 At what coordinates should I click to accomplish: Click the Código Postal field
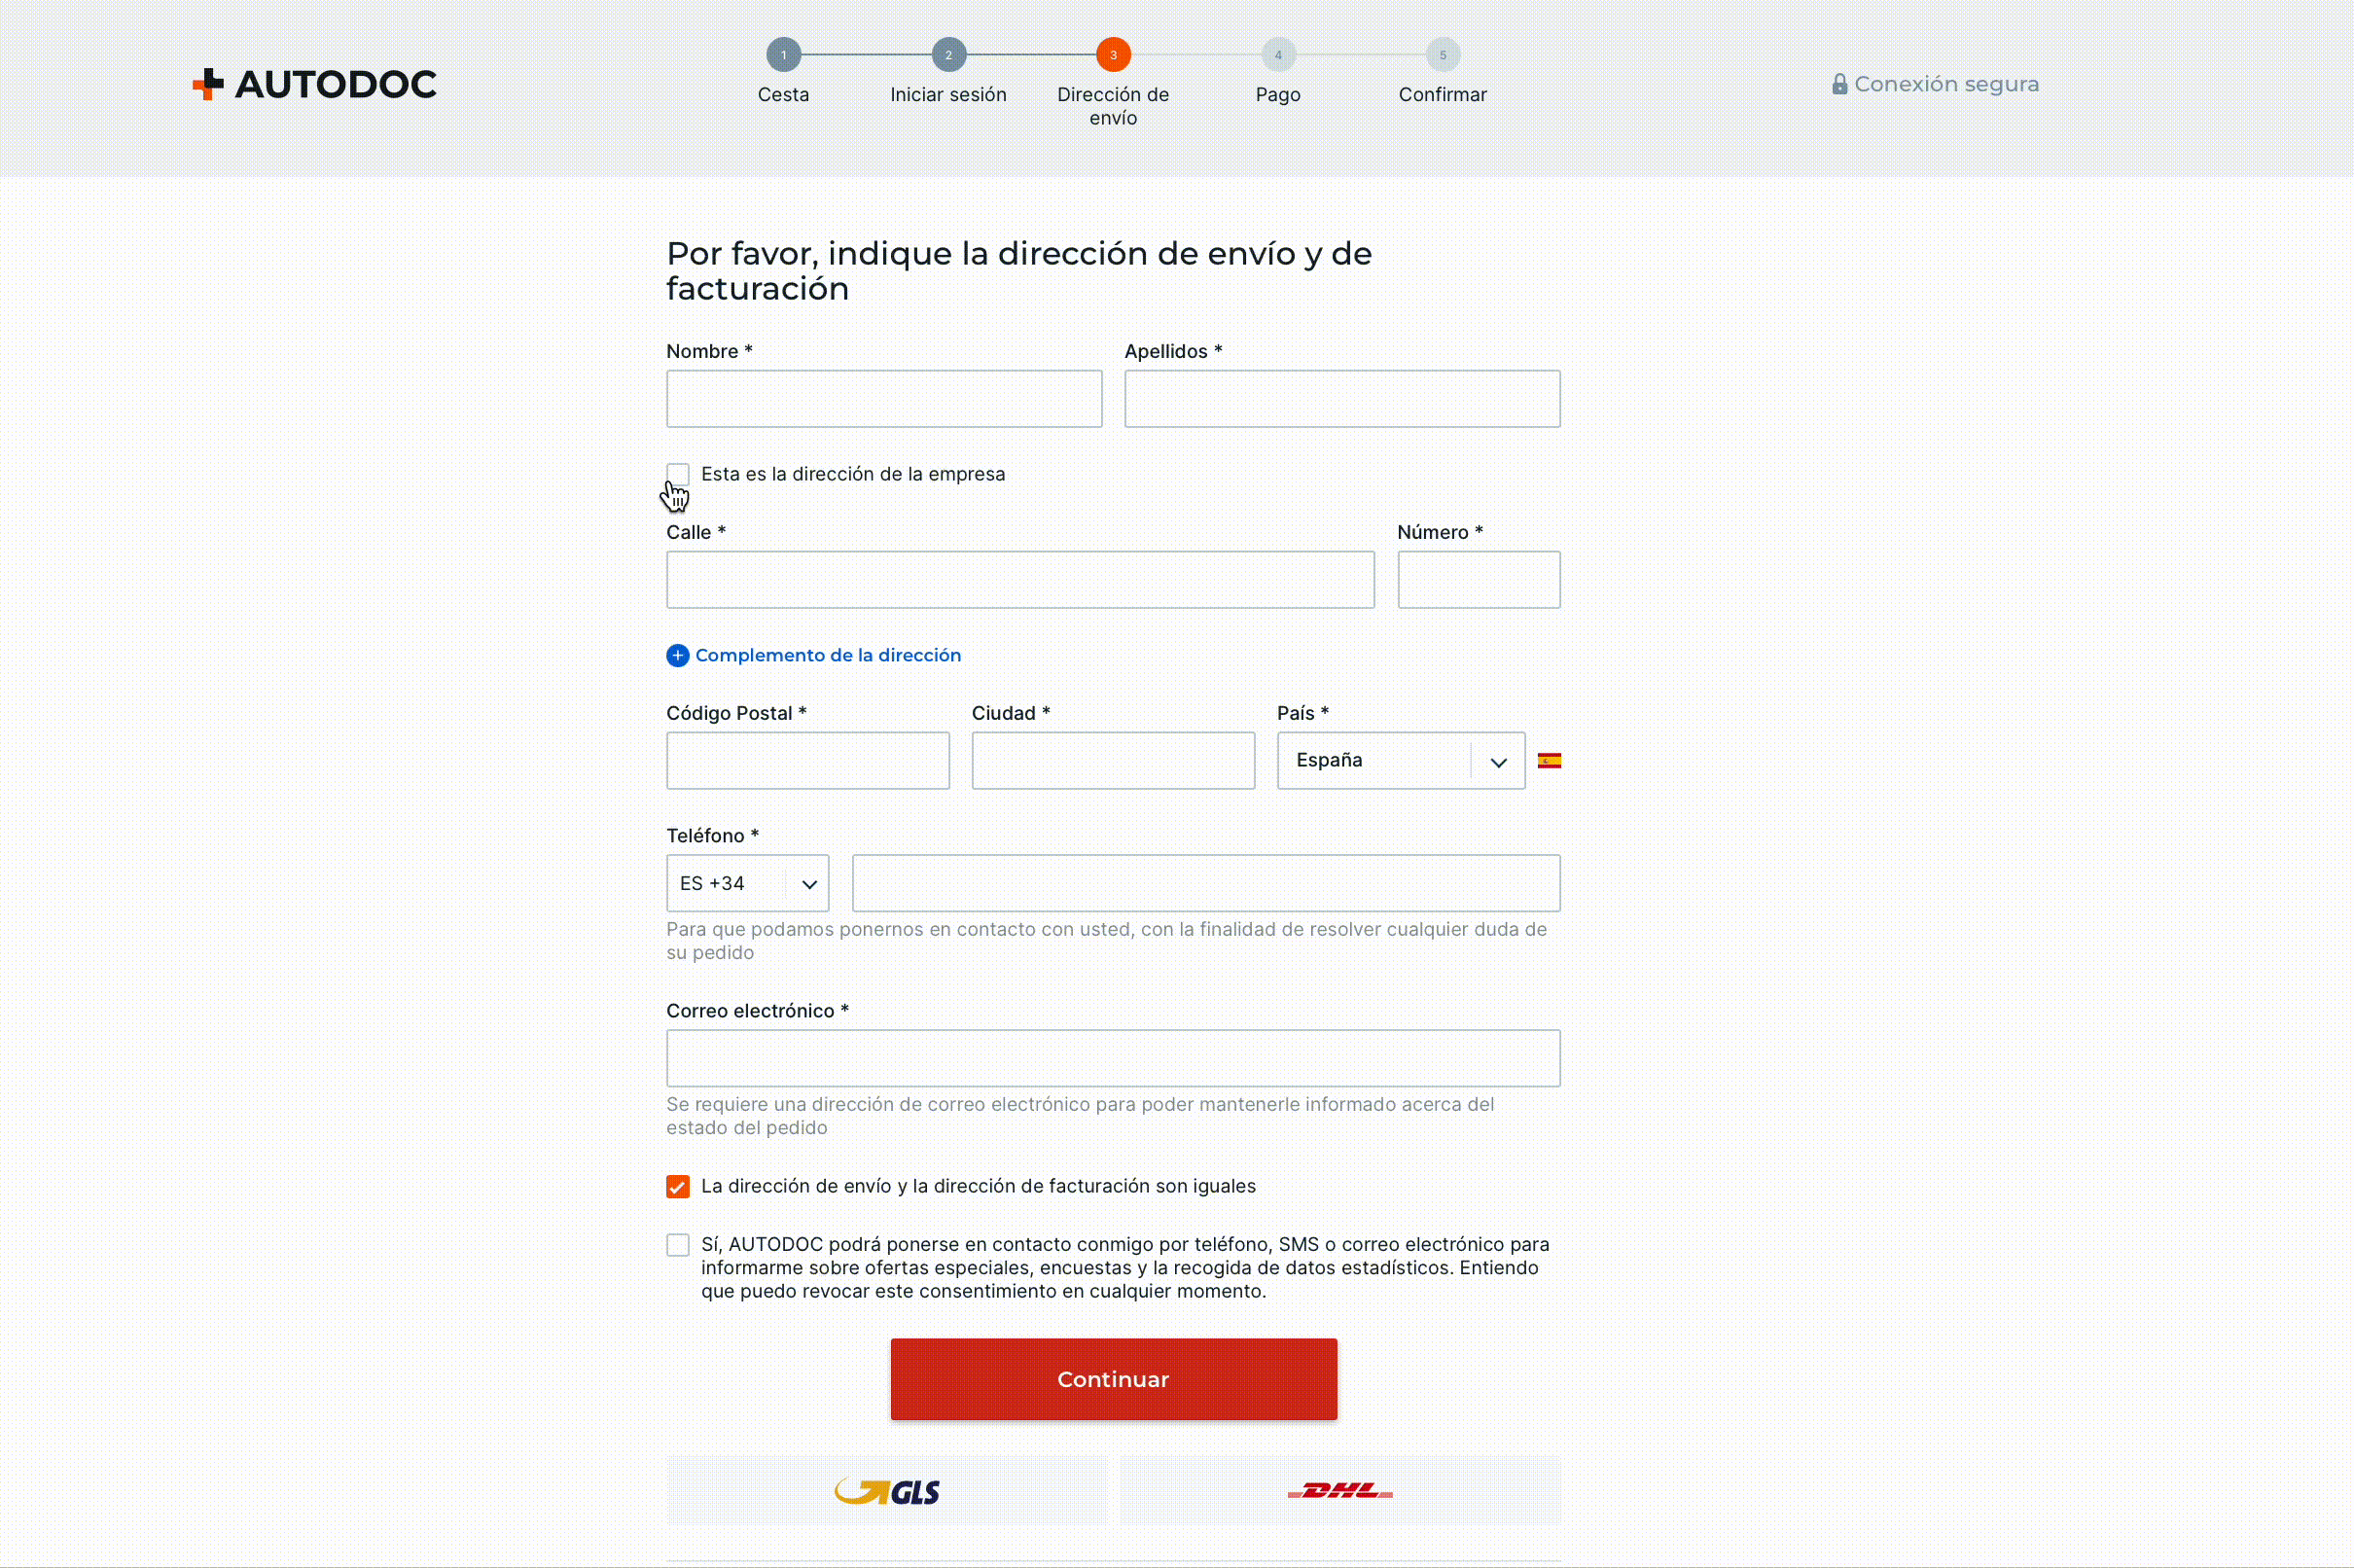pyautogui.click(x=808, y=761)
